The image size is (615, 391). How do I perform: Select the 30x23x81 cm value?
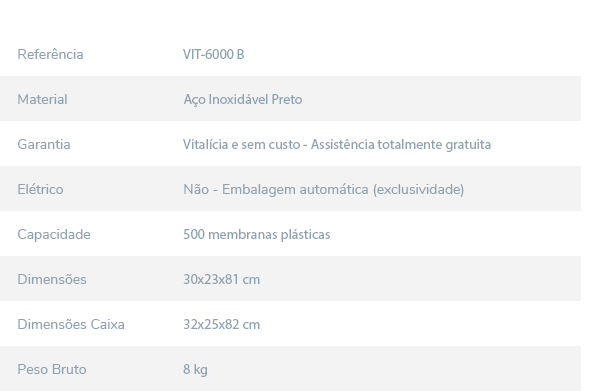click(221, 279)
